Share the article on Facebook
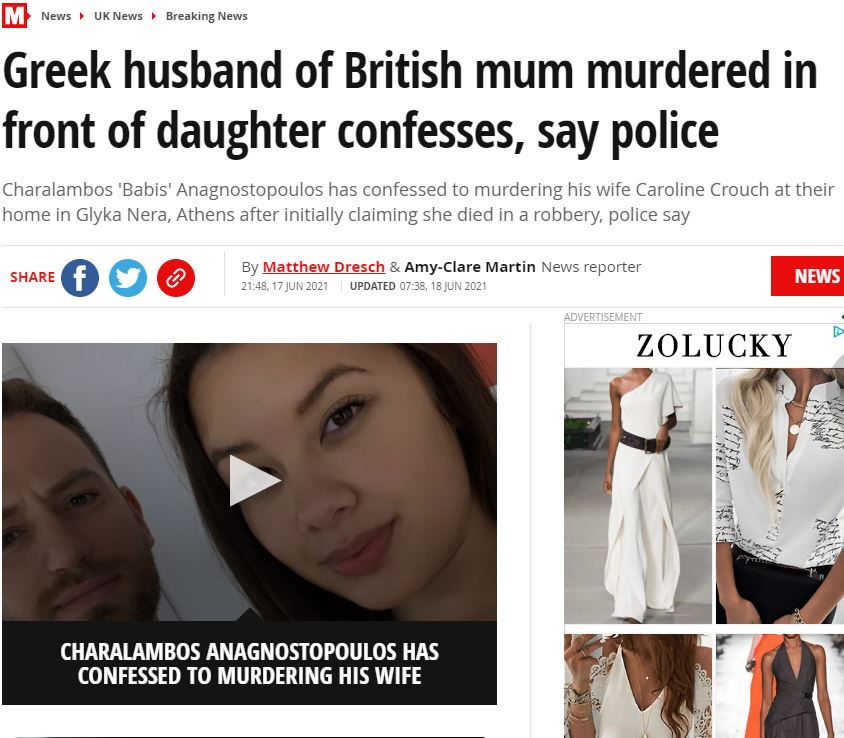The image size is (844, 738). pos(80,278)
